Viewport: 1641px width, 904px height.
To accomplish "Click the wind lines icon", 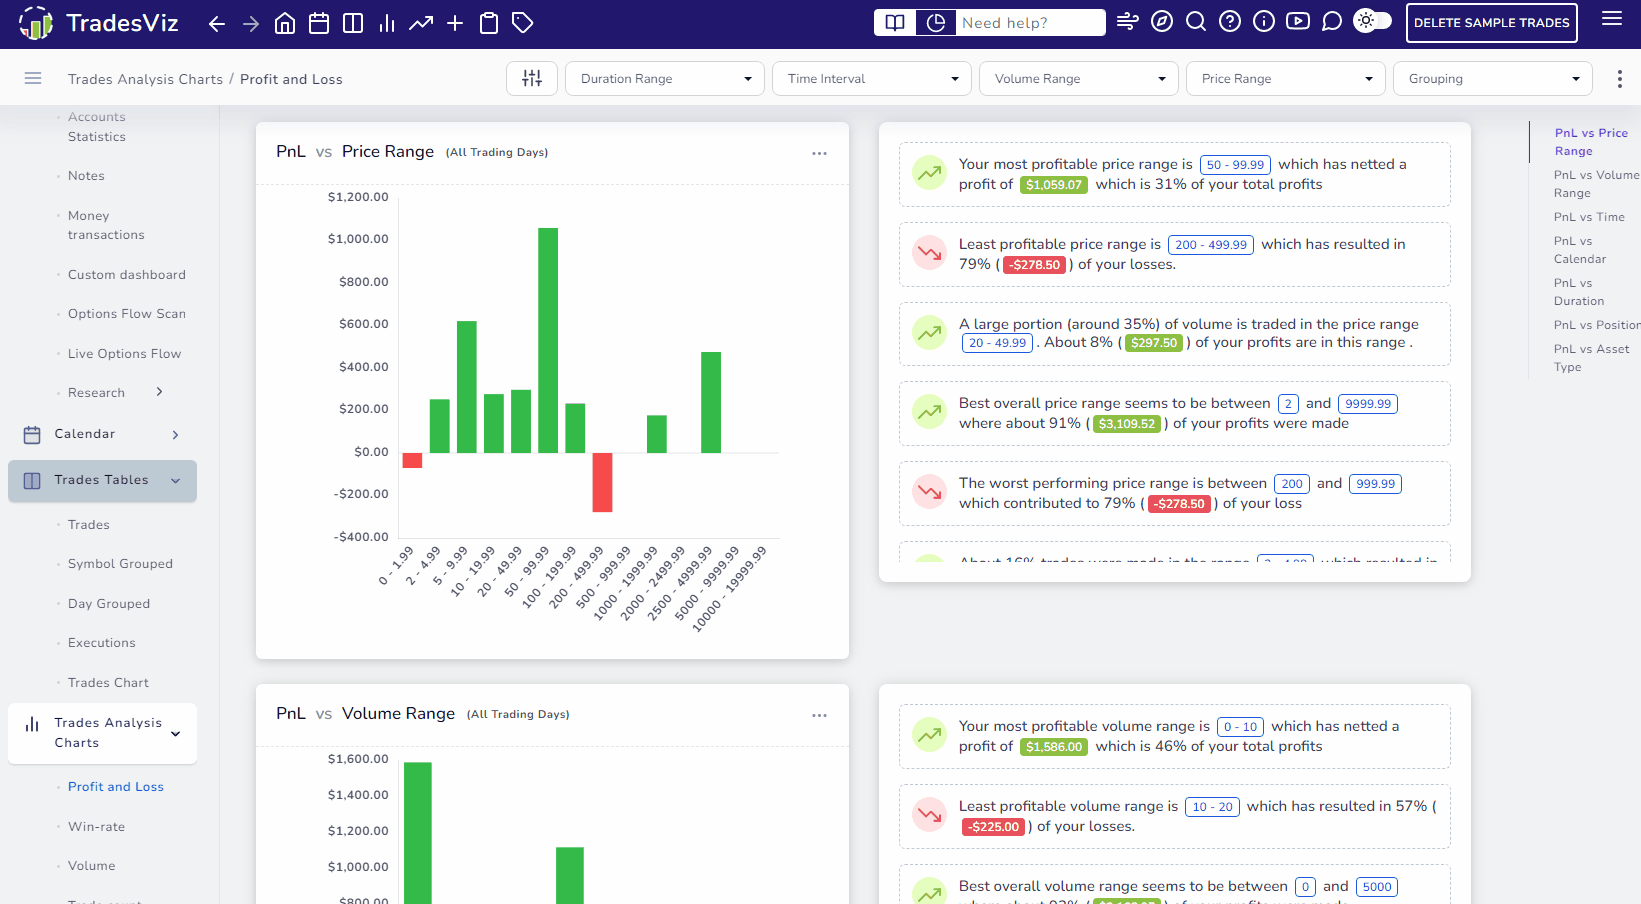I will click(x=1128, y=22).
